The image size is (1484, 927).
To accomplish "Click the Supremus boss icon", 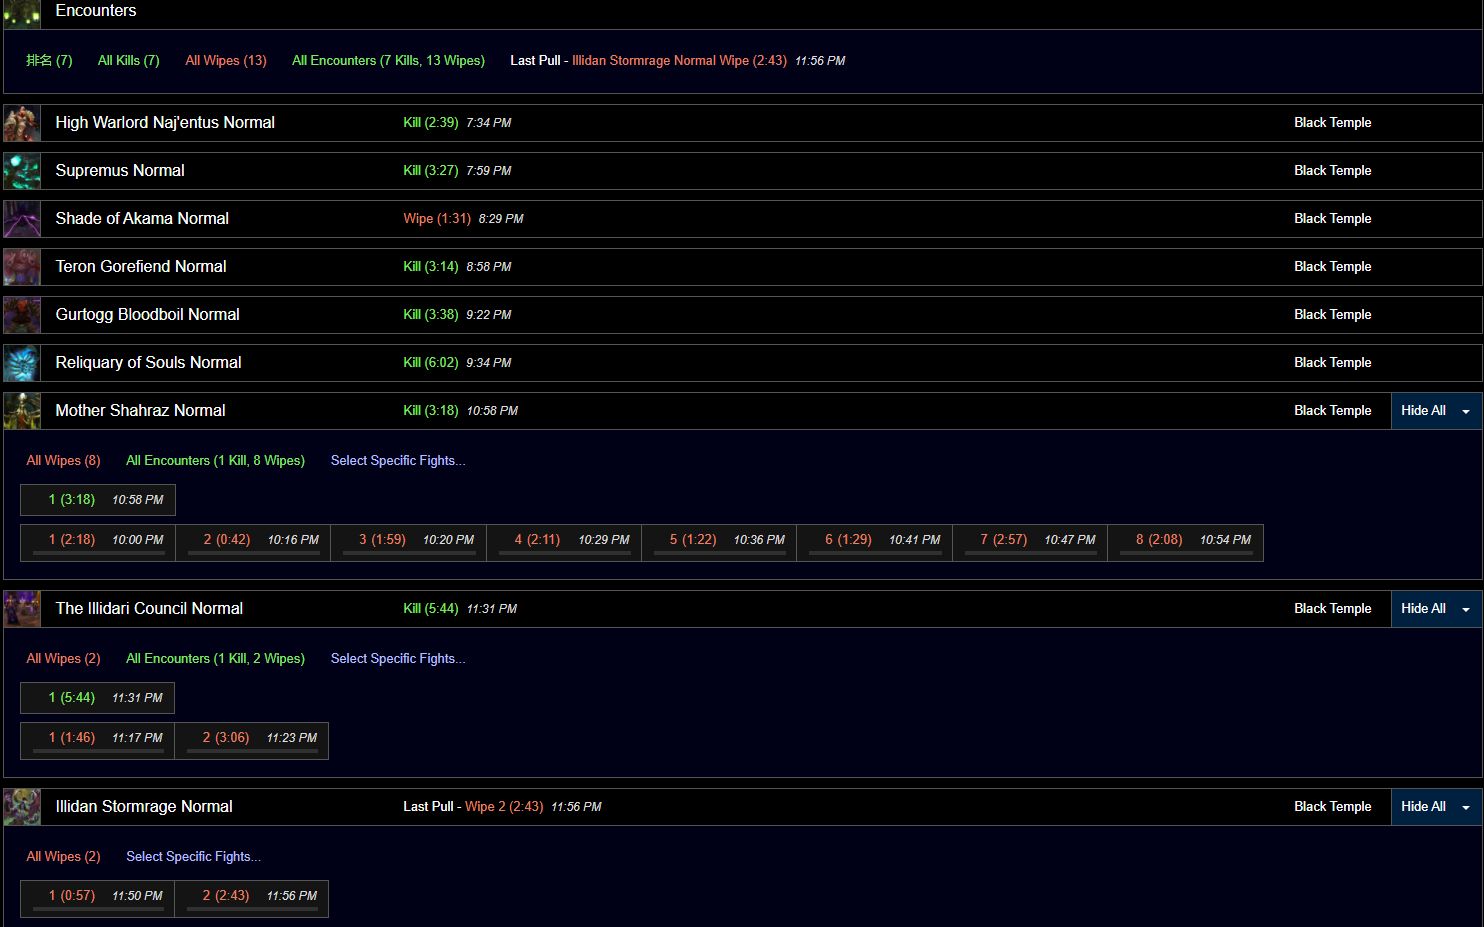I will coord(22,171).
